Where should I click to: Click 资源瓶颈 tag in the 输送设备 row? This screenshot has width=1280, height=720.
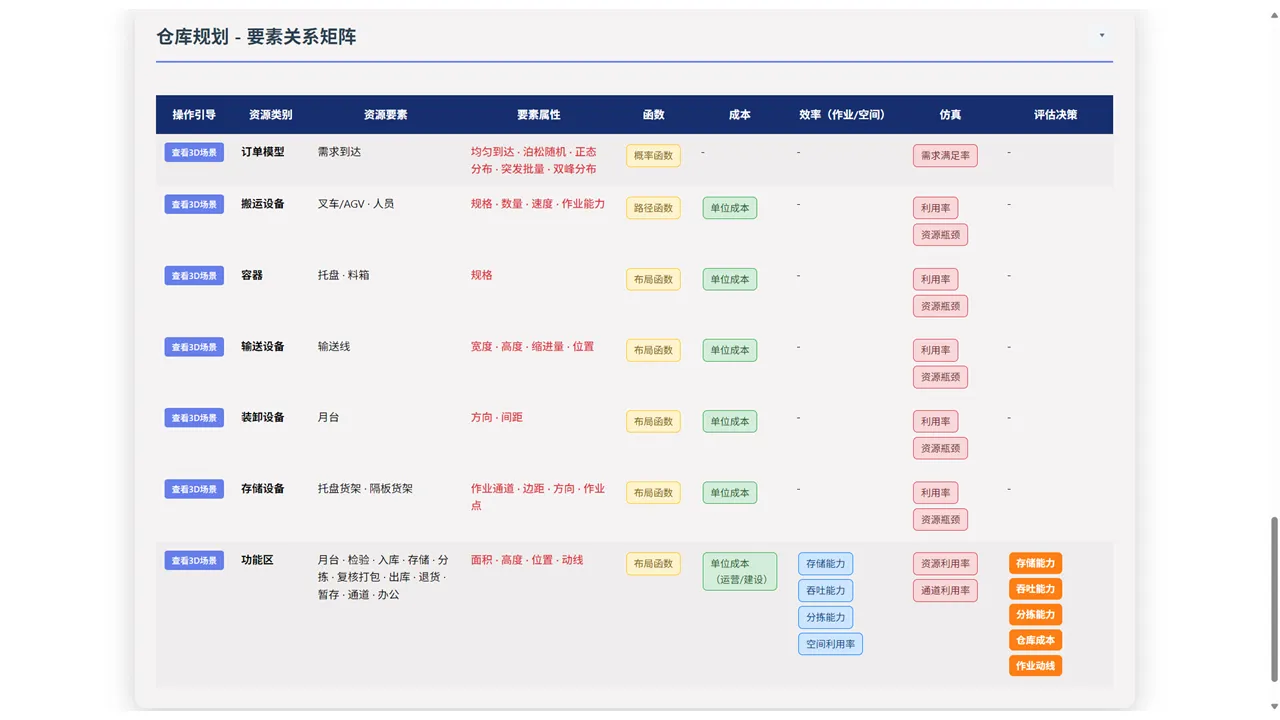(940, 377)
